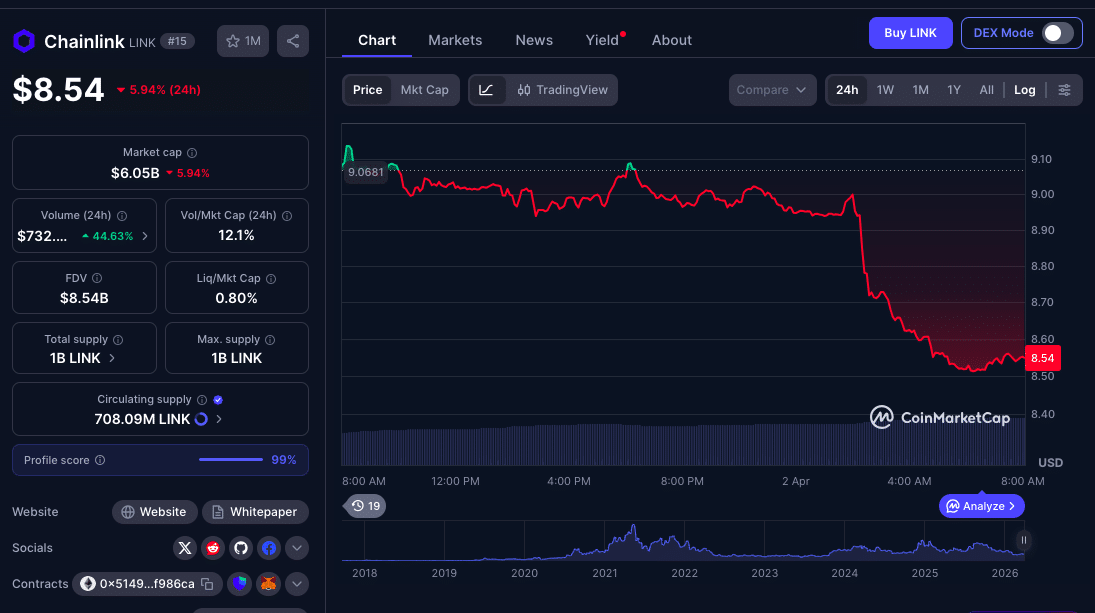Click the Profile score progress bar
This screenshot has height=613, width=1095.
point(230,459)
